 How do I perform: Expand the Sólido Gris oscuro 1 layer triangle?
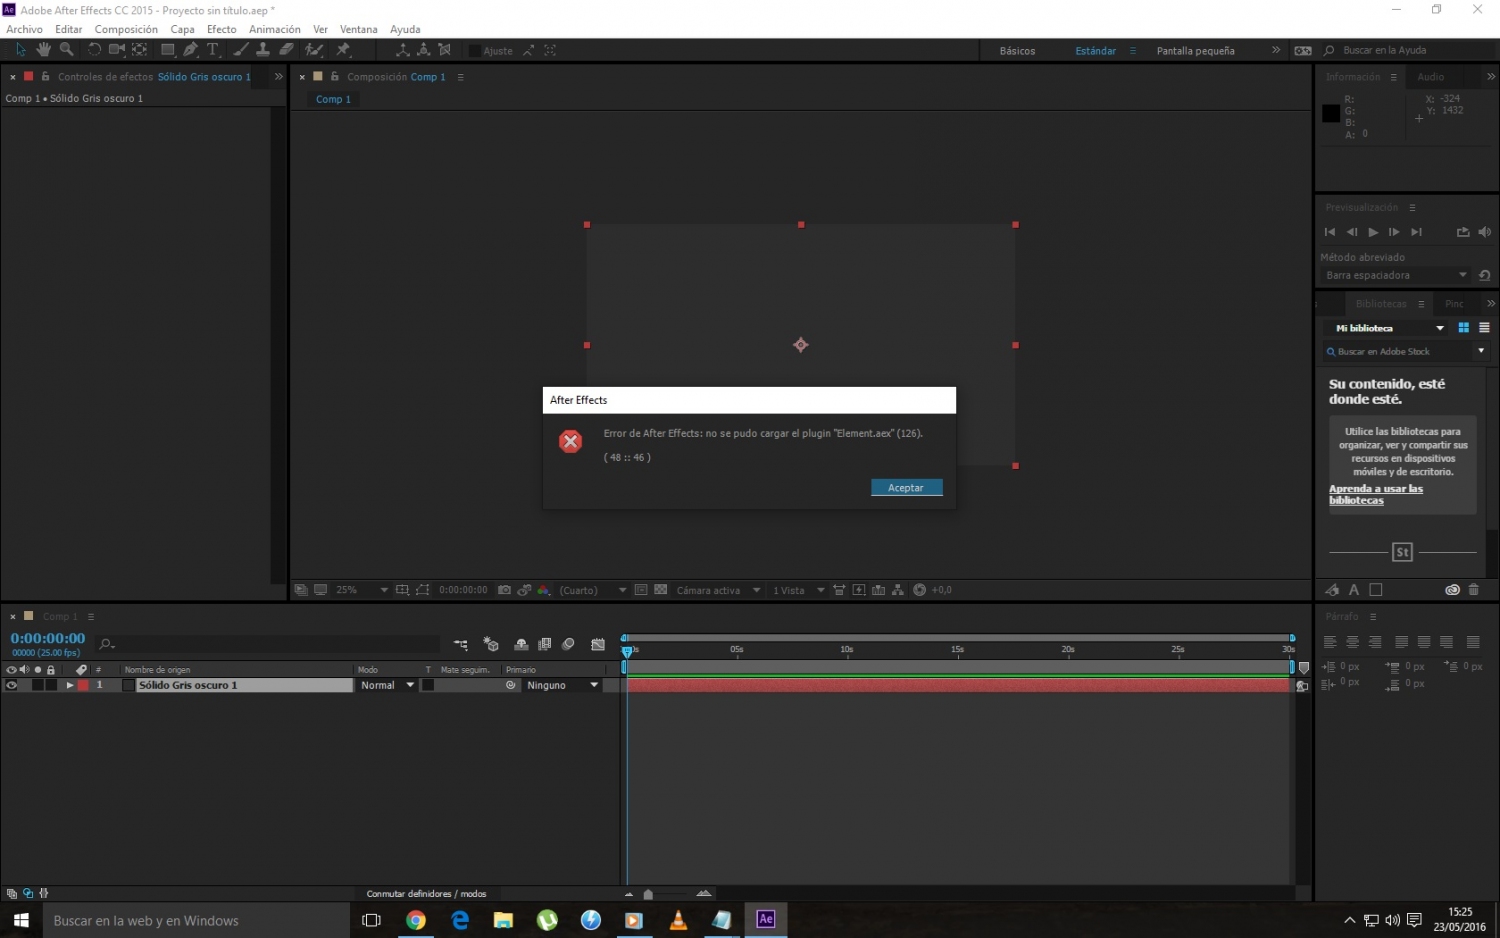[x=69, y=686]
